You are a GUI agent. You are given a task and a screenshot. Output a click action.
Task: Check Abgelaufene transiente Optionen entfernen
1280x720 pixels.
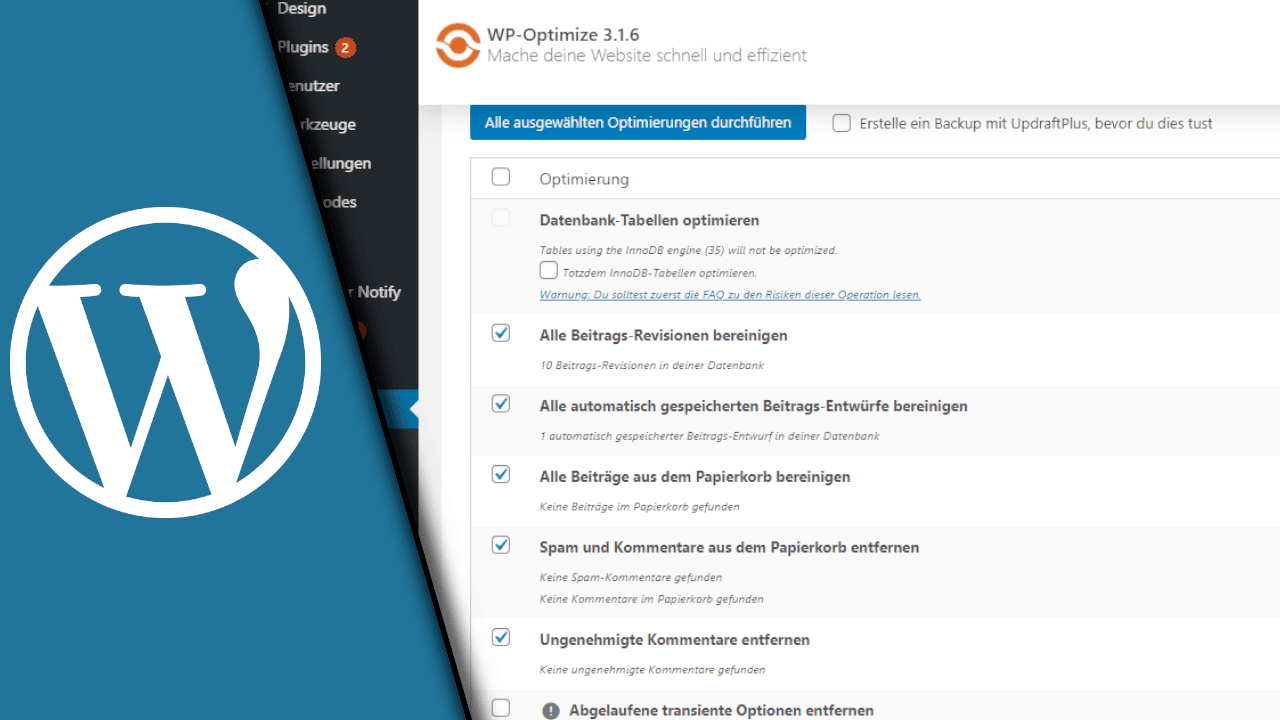(501, 707)
